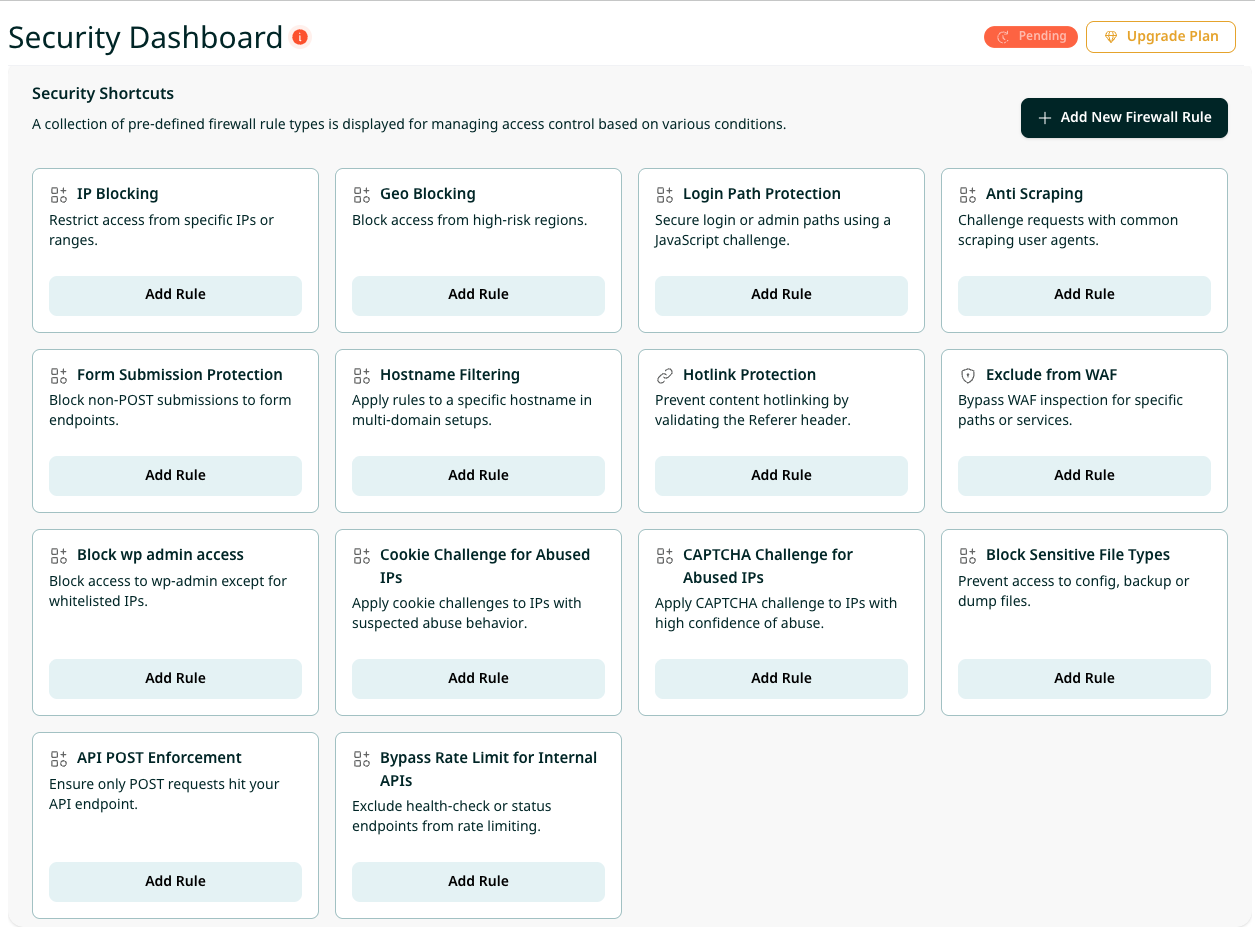The image size is (1255, 930).
Task: Click the info icon beside Security Dashboard
Action: tap(300, 38)
